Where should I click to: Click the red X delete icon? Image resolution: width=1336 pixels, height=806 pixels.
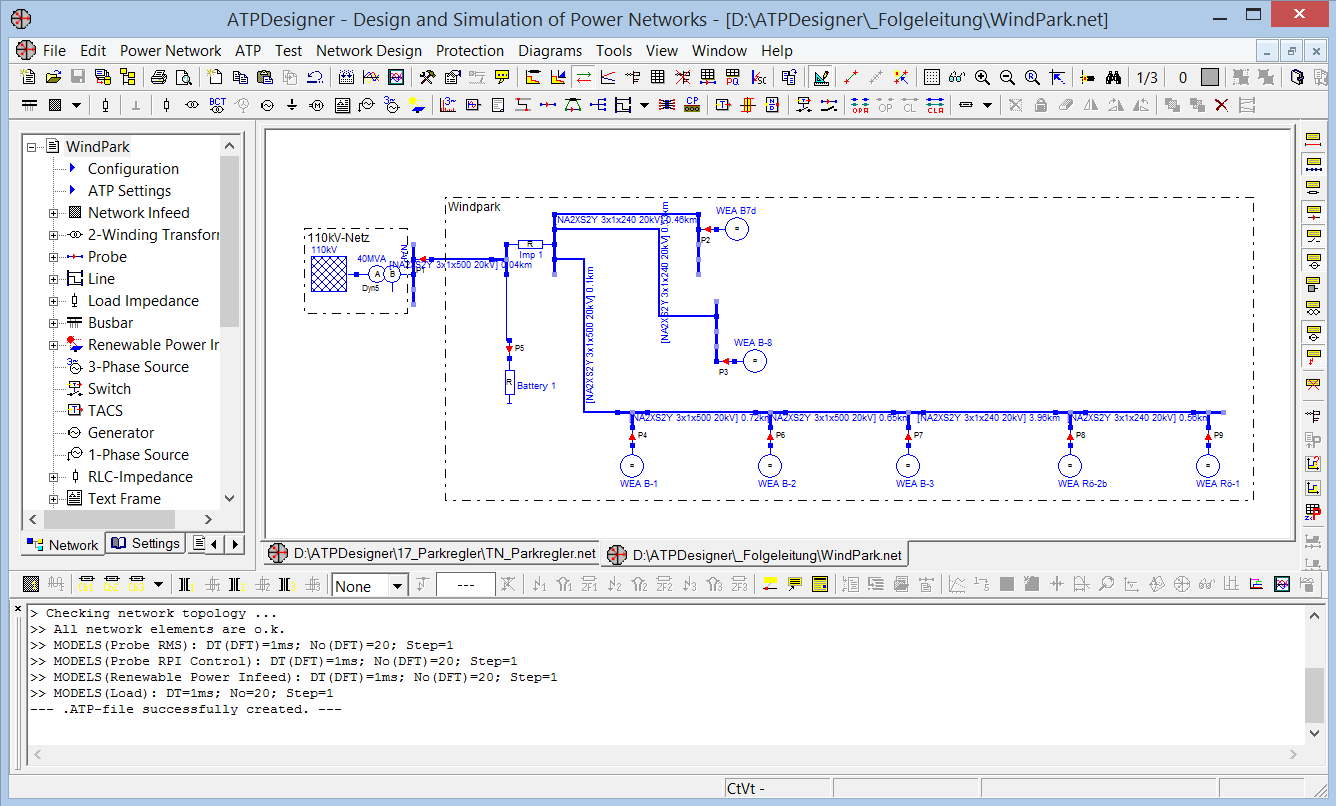1221,105
